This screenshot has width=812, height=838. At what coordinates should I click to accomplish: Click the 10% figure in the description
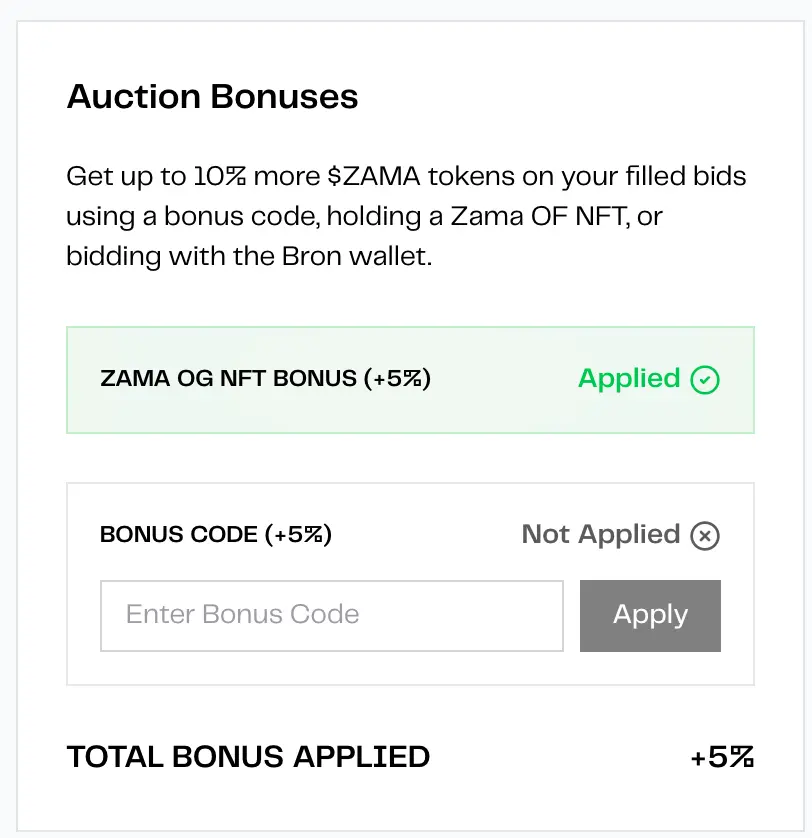pyautogui.click(x=220, y=178)
